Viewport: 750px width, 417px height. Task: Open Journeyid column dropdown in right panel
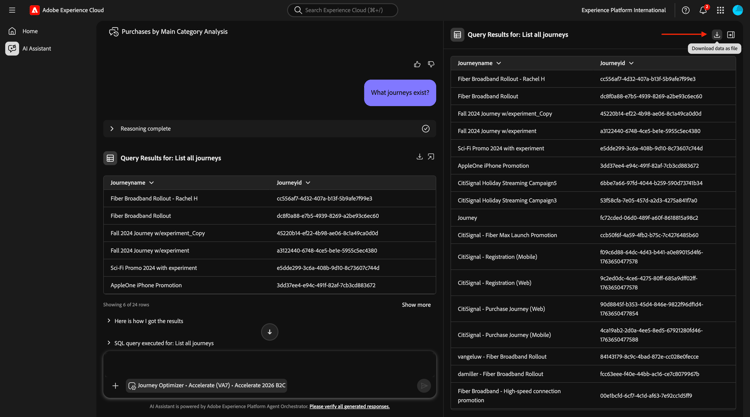click(631, 63)
